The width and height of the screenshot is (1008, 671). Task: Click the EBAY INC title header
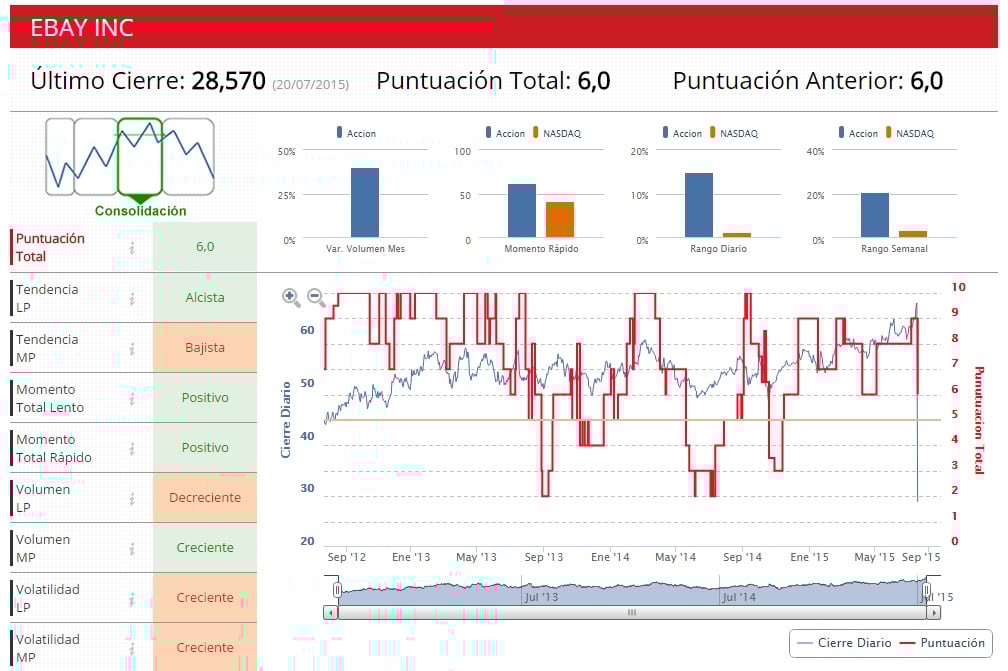click(82, 28)
